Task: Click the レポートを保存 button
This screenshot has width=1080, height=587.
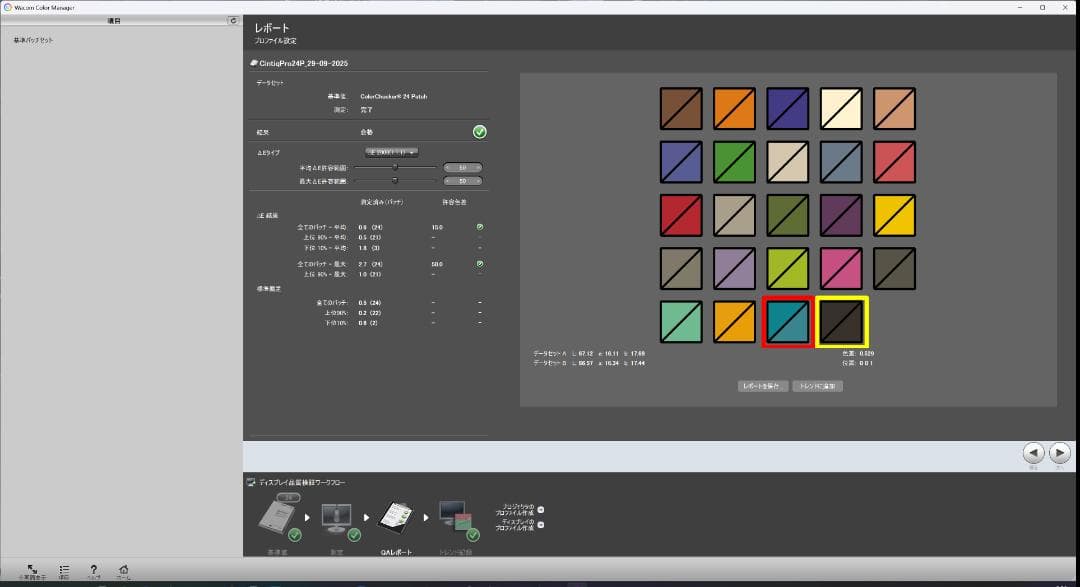Action: coord(763,386)
